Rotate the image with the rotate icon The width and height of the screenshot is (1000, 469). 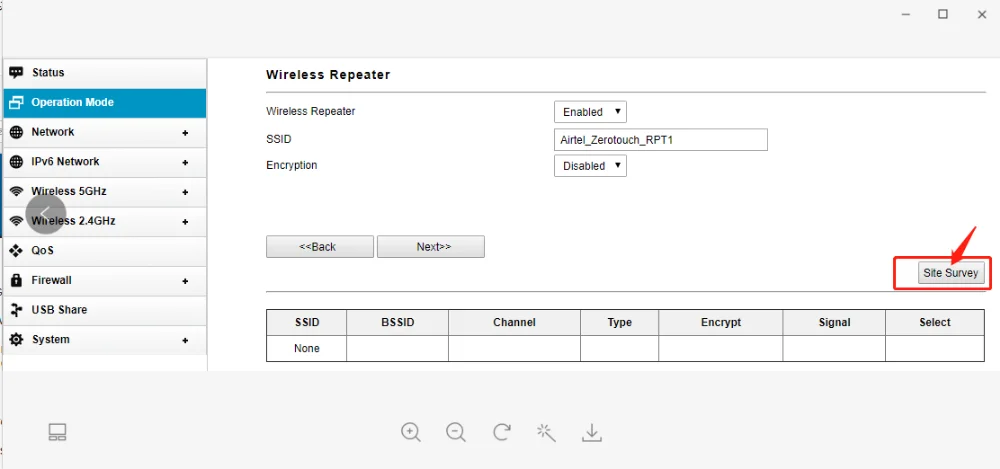(502, 432)
